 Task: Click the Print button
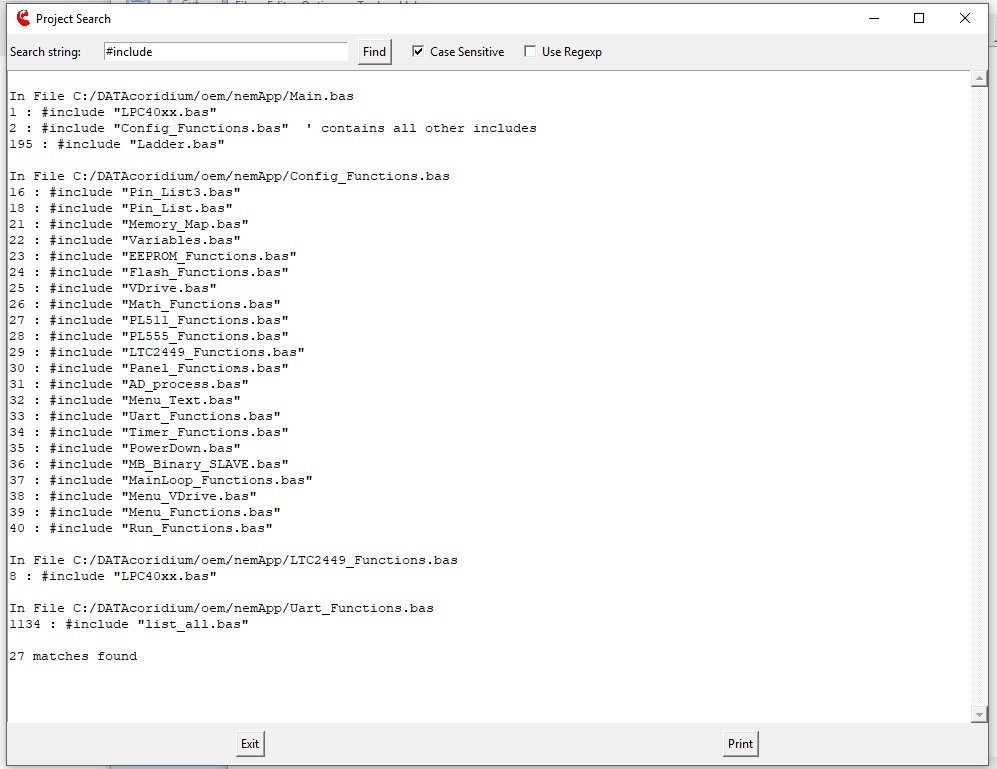740,743
